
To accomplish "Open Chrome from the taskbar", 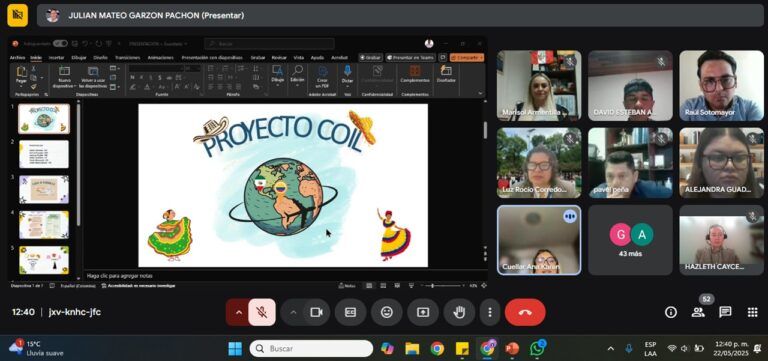I will pos(437,349).
